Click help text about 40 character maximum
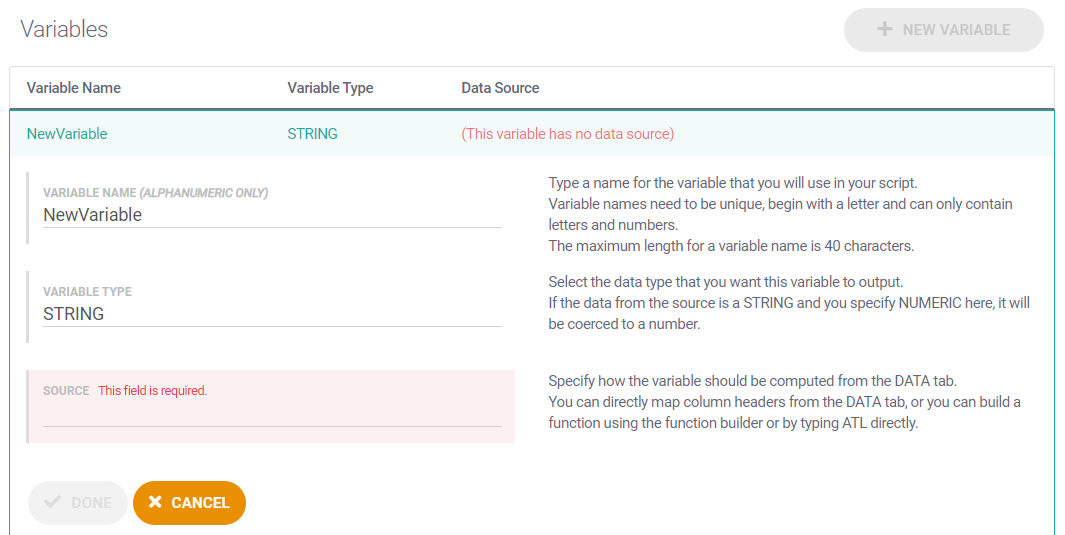The image size is (1065, 535). pos(731,246)
